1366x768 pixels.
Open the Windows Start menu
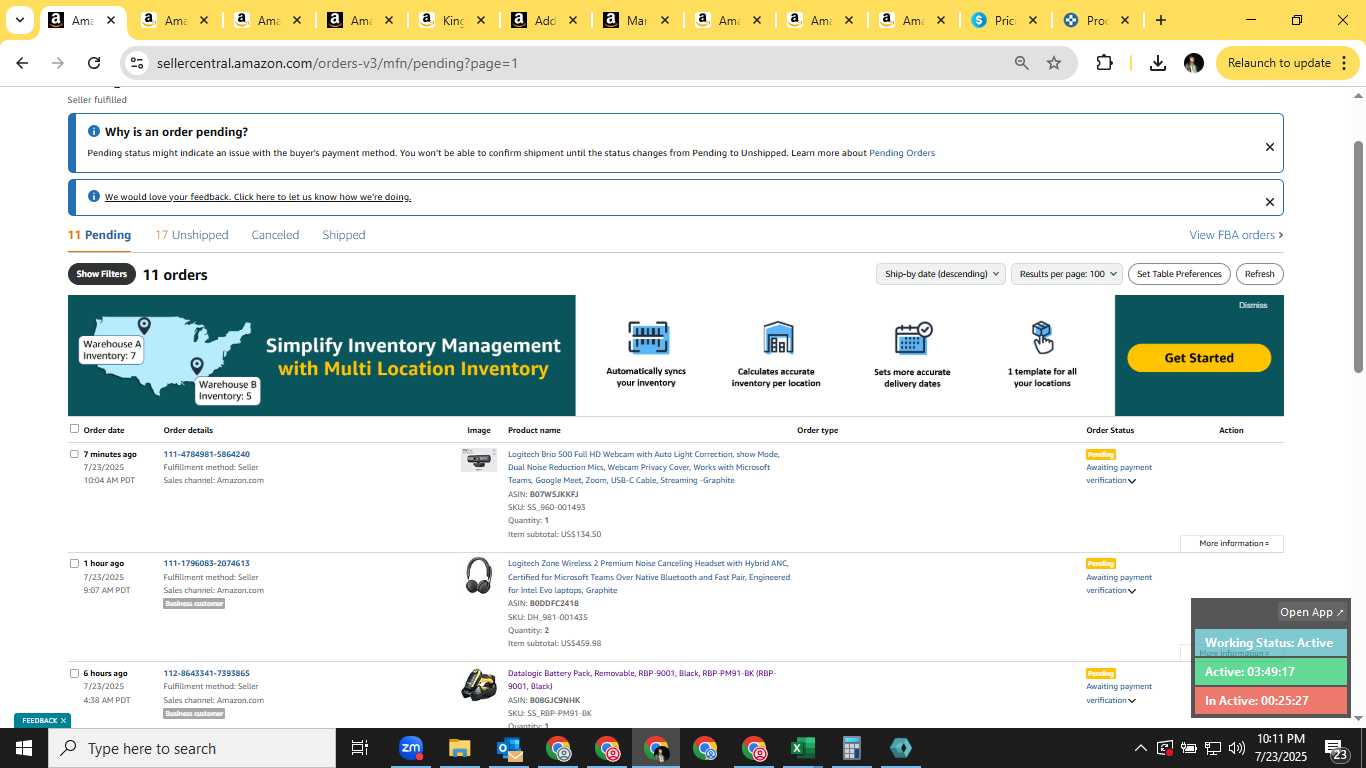(24, 748)
